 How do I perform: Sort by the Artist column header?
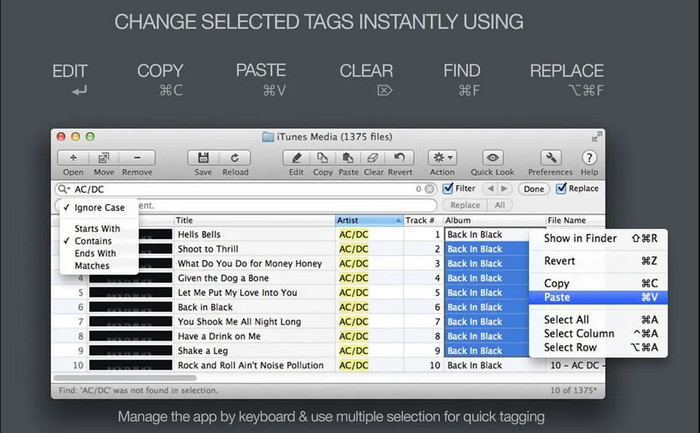369,220
